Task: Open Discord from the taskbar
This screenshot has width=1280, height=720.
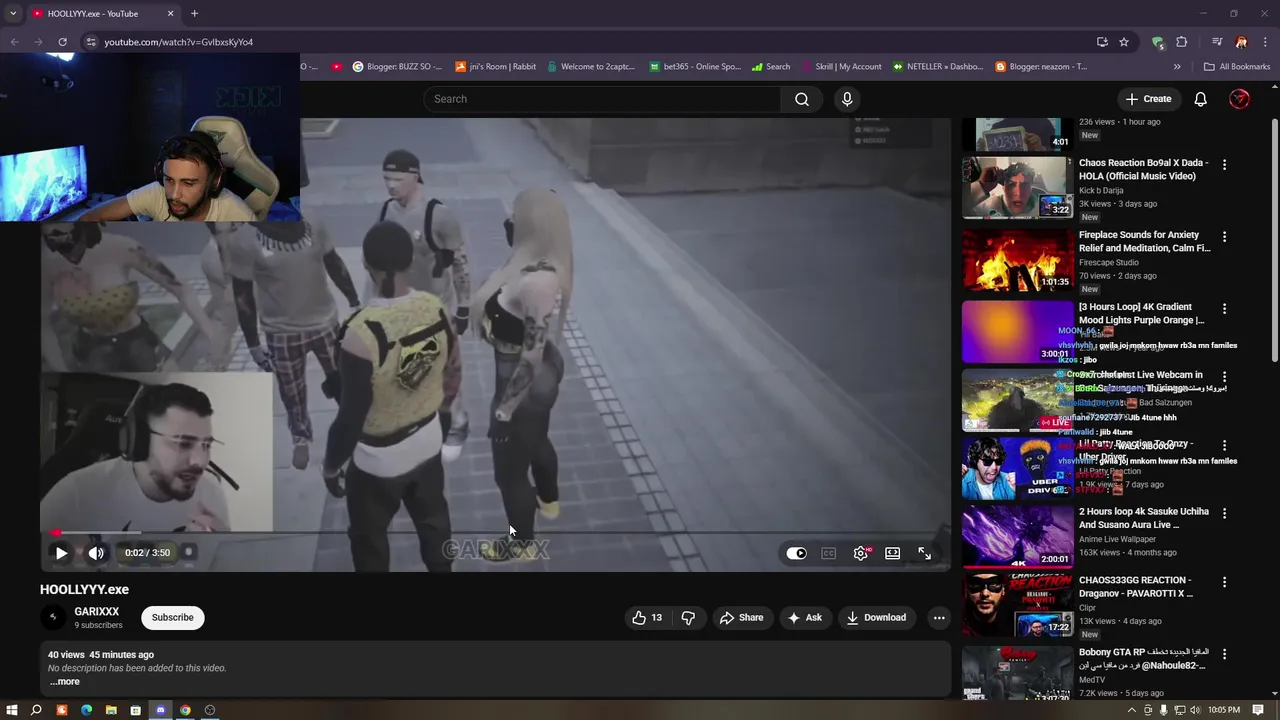Action: click(x=160, y=710)
